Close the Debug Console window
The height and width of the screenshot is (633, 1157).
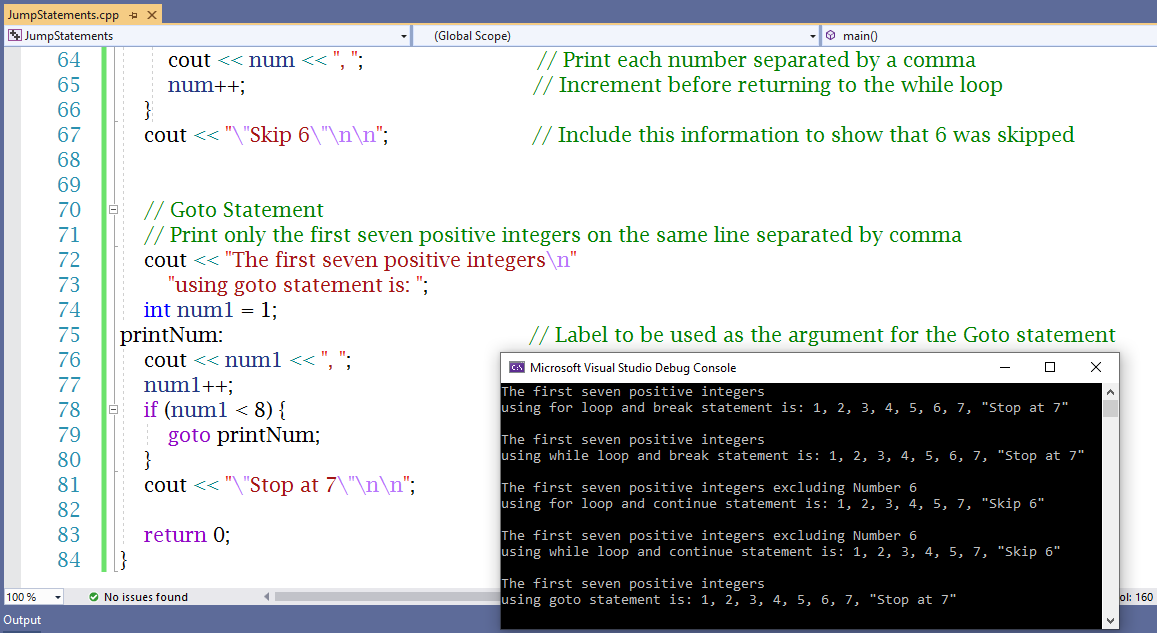1096,367
